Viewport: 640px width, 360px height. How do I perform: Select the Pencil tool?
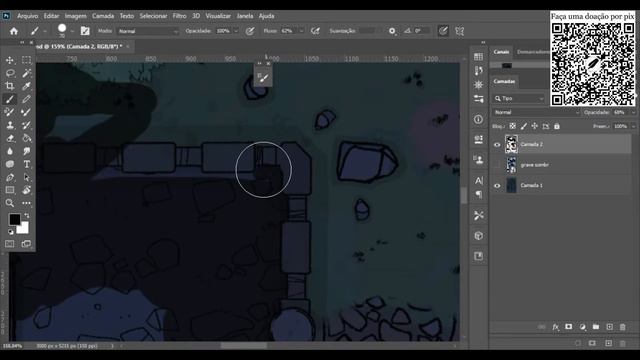(27, 99)
